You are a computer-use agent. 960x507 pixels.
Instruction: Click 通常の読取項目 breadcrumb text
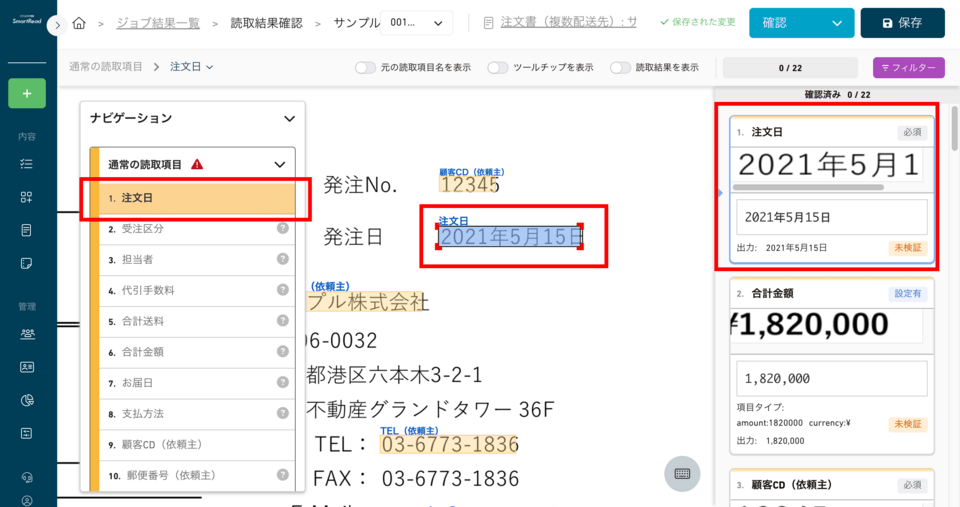[105, 67]
